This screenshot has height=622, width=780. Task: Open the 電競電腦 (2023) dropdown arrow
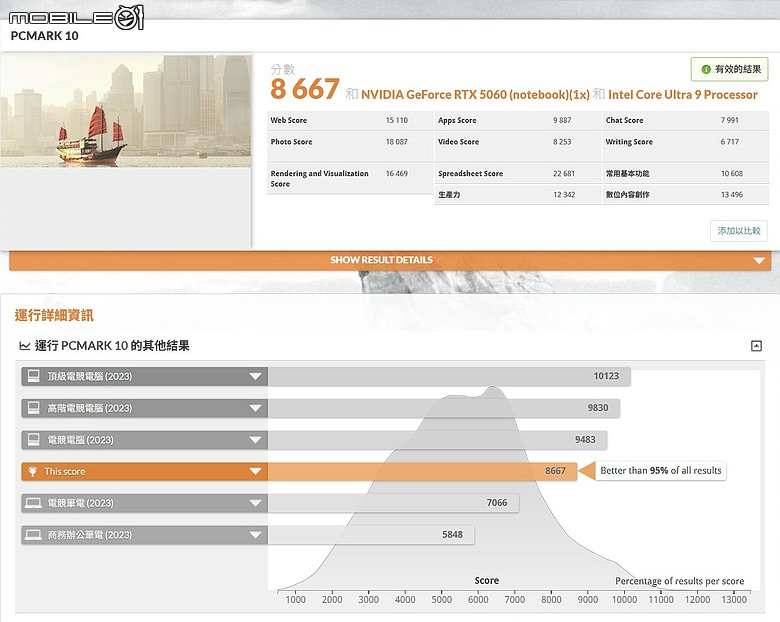coord(255,440)
